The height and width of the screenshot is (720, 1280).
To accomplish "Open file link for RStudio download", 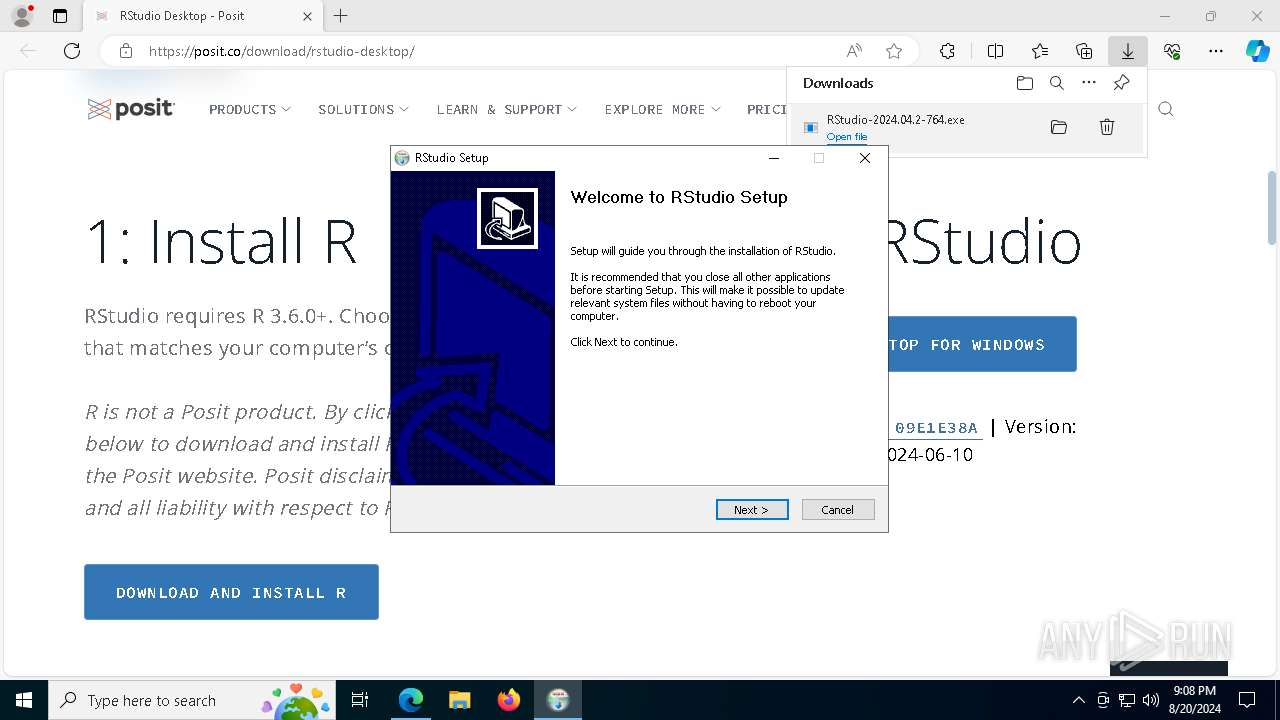I will click(846, 137).
